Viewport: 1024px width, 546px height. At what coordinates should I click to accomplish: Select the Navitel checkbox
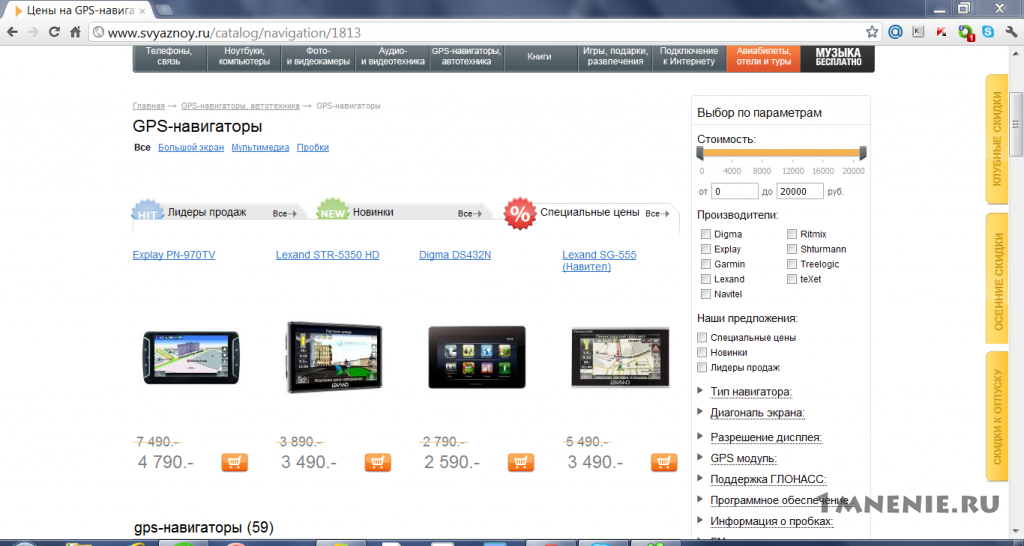705,294
